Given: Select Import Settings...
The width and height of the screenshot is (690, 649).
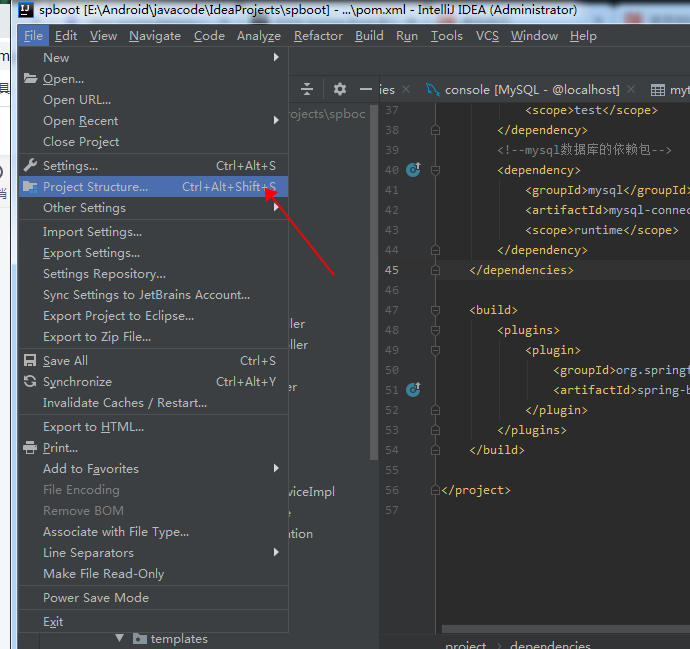Looking at the screenshot, I should [154, 232].
